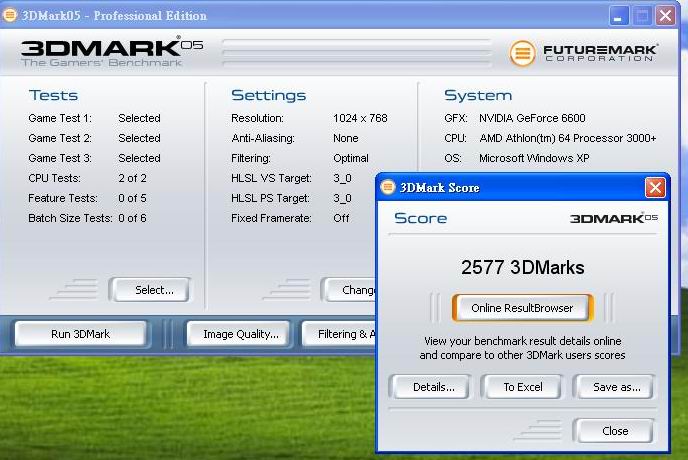Screen dimensions: 688x460
Task: Click the Tests section heading
Action: (53, 95)
